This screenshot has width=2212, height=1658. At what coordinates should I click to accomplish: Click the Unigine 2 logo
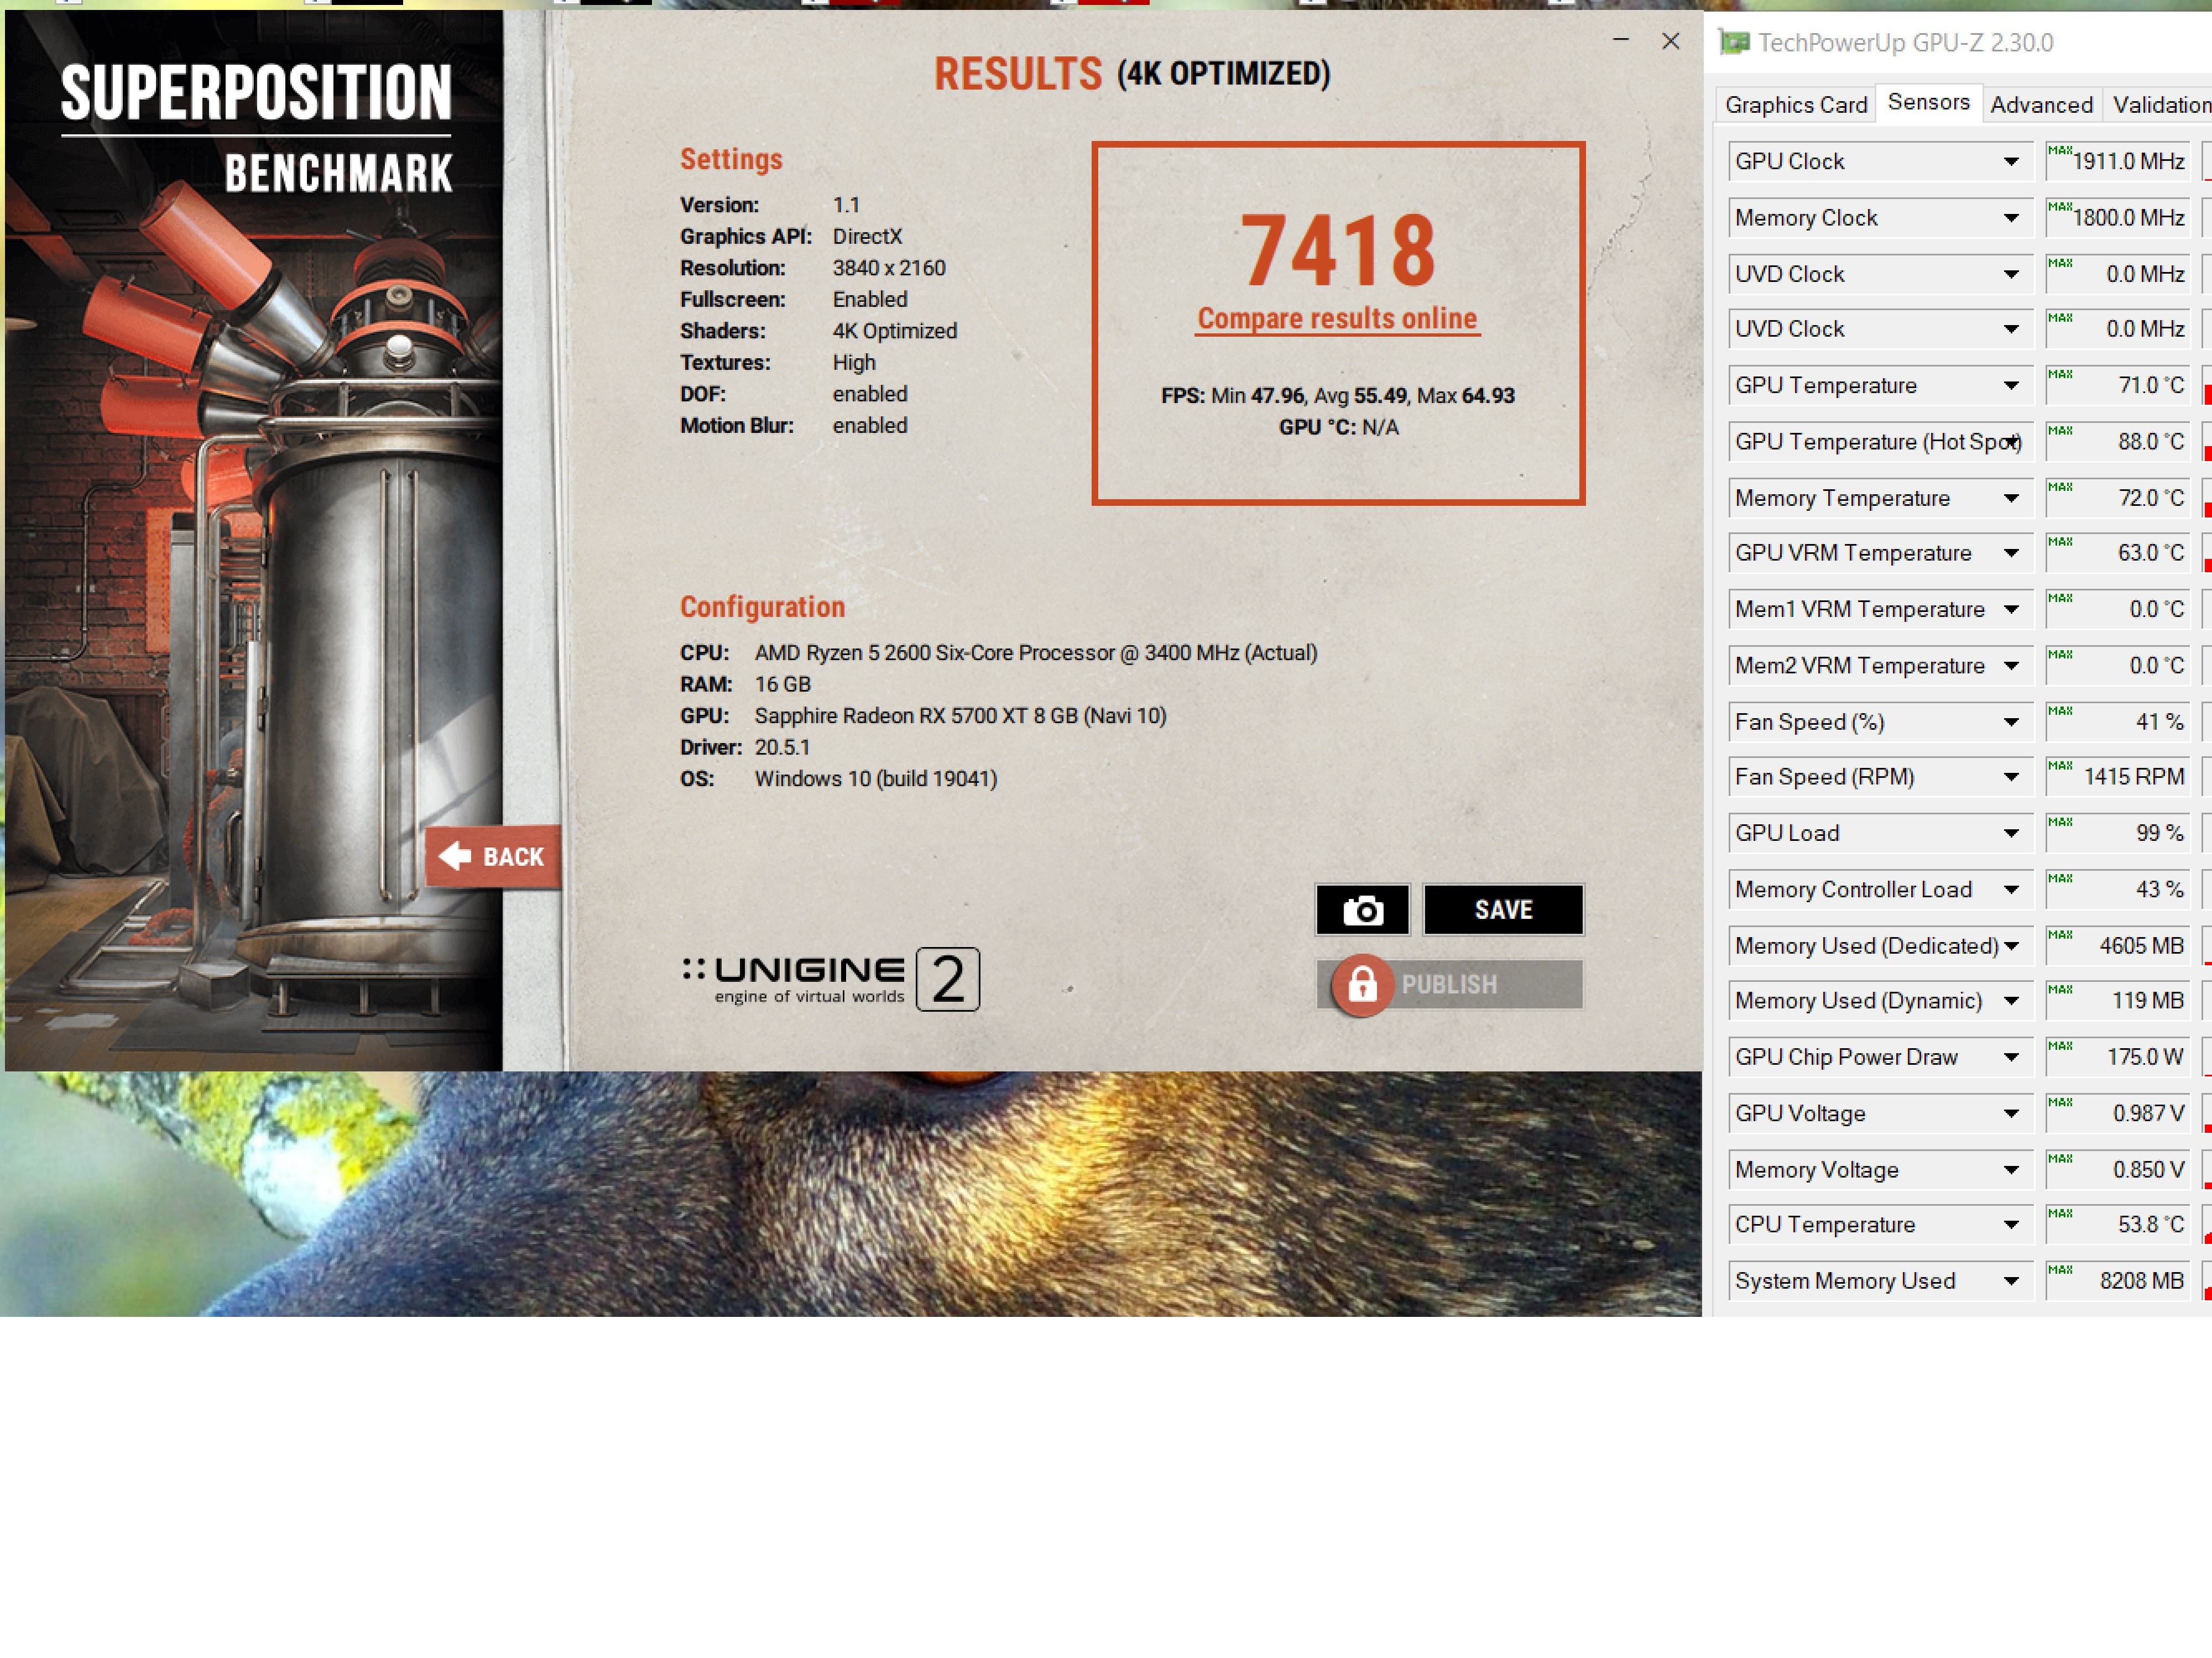pyautogui.click(x=831, y=979)
